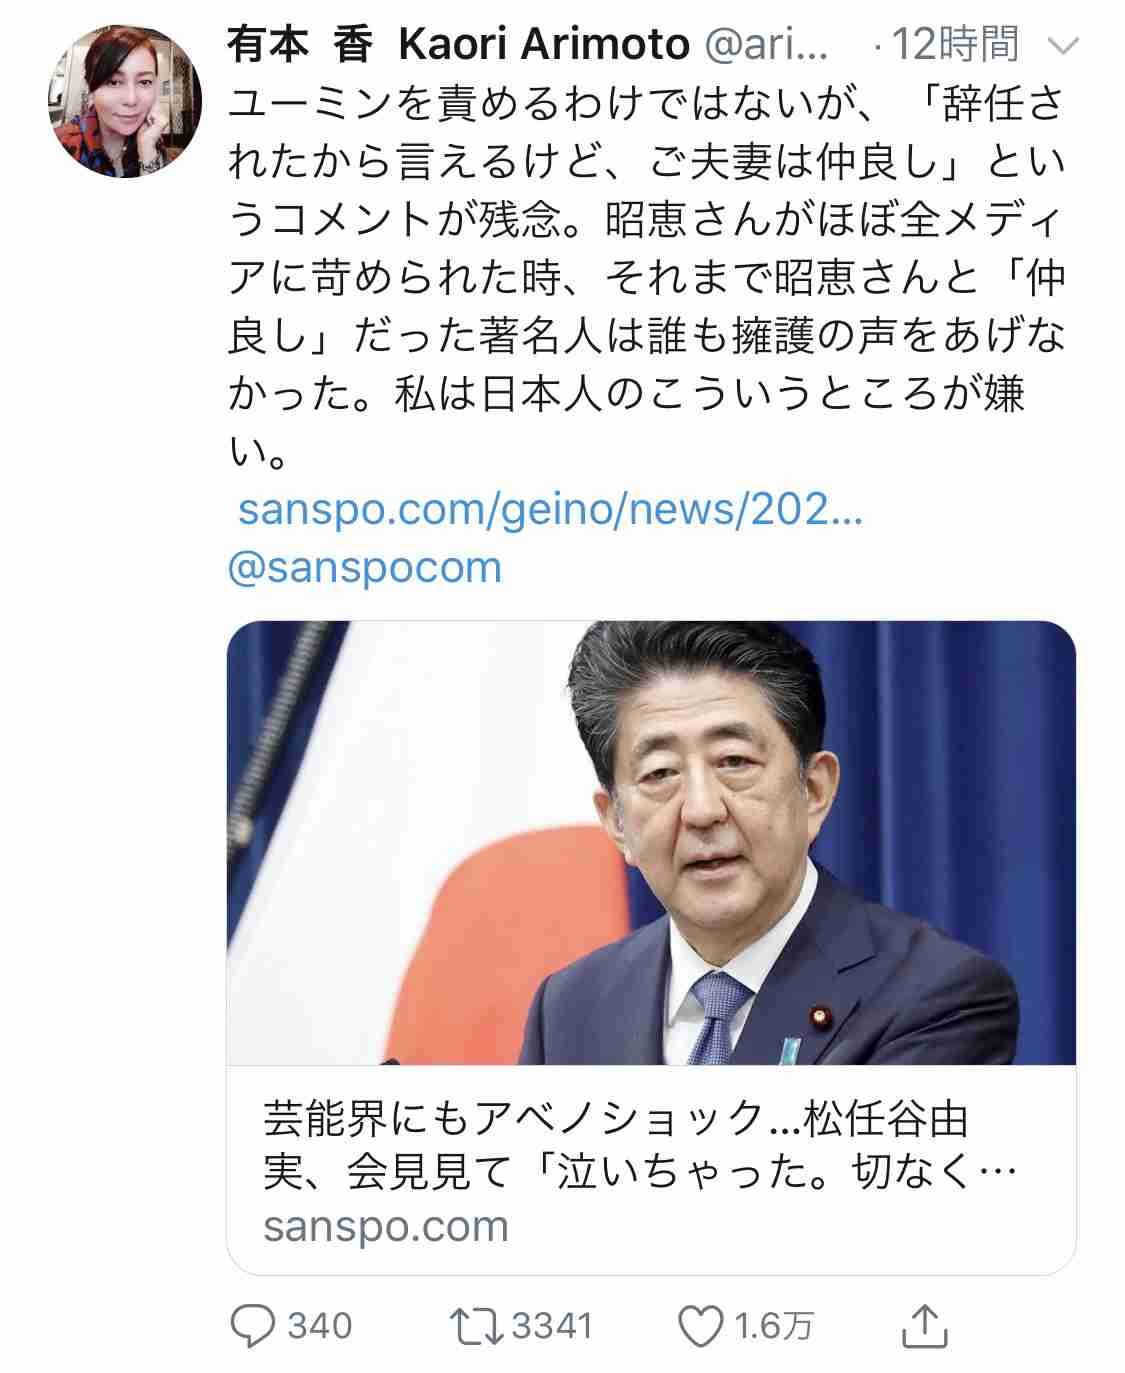1125x1373 pixels.
Task: Tap the reply speech bubble icon
Action: coord(252,1326)
